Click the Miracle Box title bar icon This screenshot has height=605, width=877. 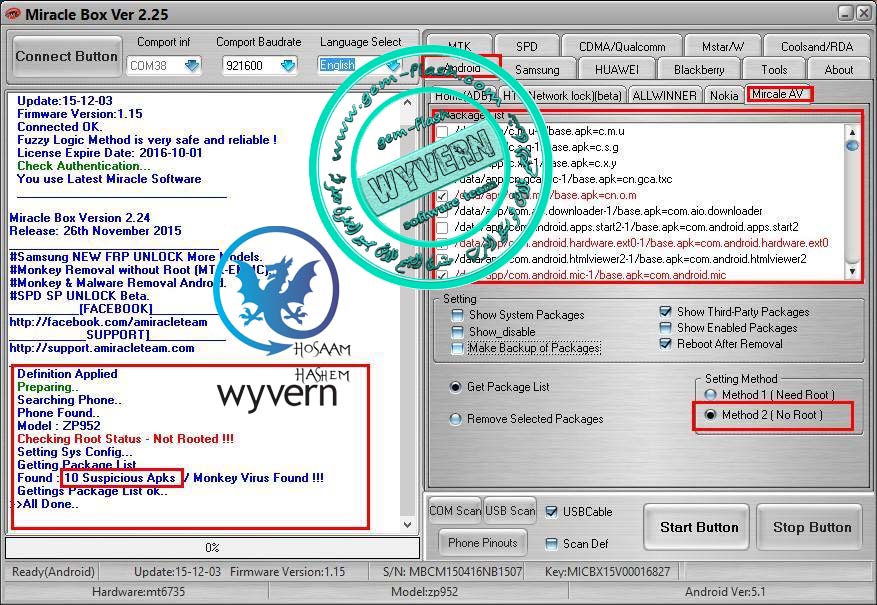pos(12,14)
